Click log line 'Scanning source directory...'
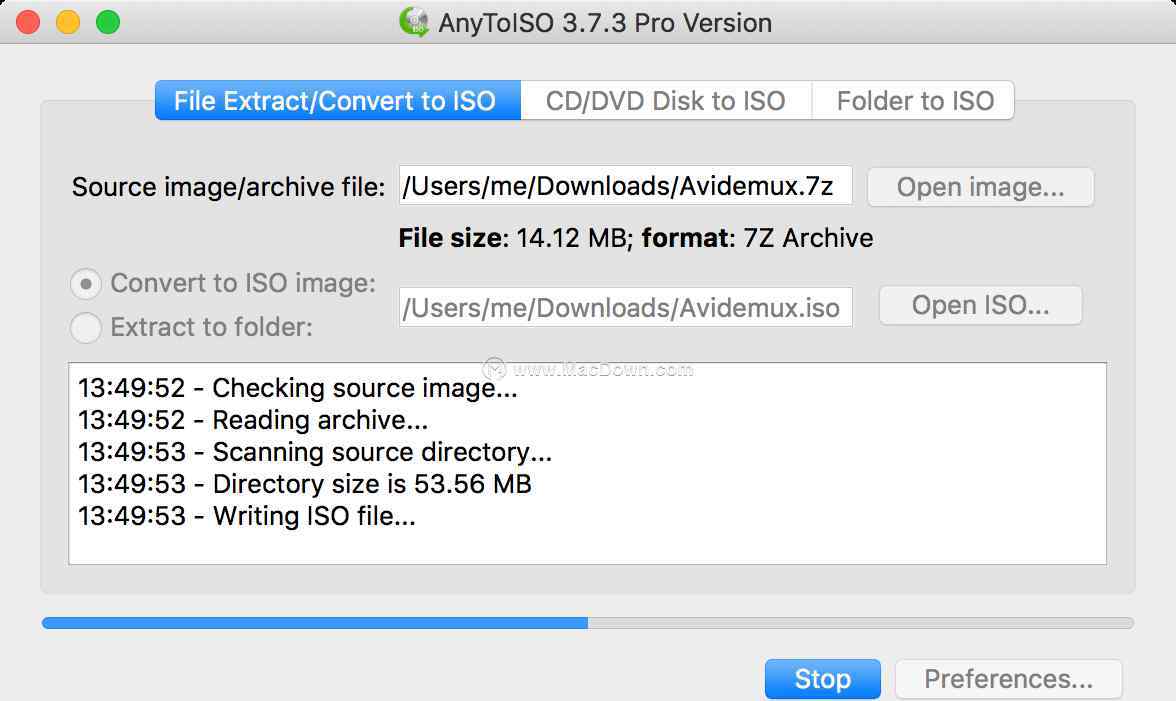This screenshot has width=1176, height=701. click(x=315, y=452)
